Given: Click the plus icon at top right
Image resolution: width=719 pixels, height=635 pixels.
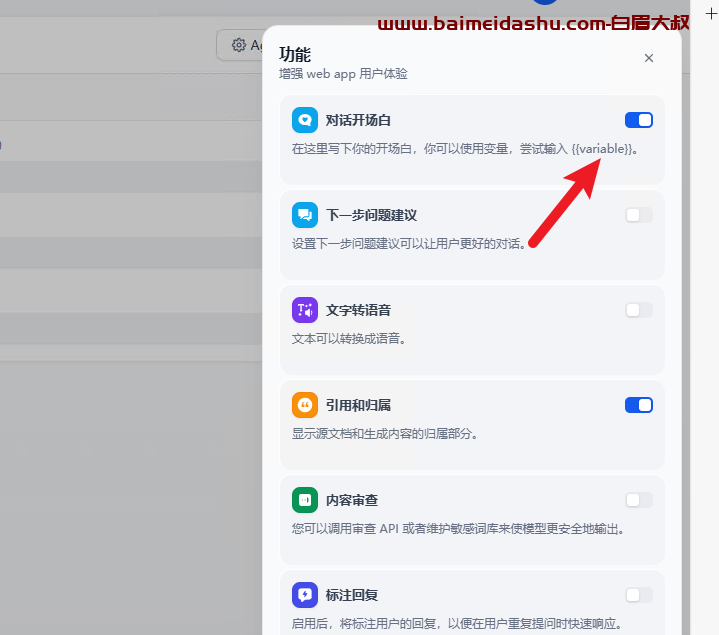Looking at the screenshot, I should pyautogui.click(x=711, y=14).
